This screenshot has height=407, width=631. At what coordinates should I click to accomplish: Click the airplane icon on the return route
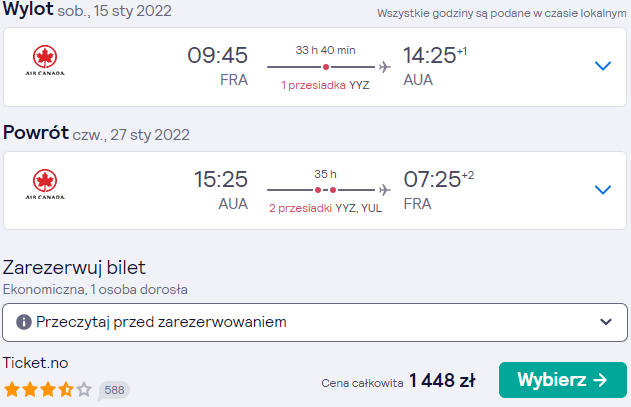(x=385, y=190)
